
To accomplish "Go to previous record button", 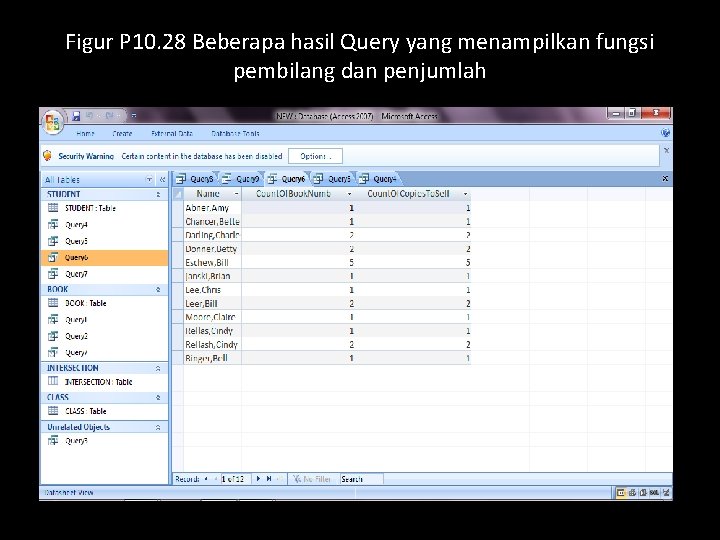I will point(215,479).
